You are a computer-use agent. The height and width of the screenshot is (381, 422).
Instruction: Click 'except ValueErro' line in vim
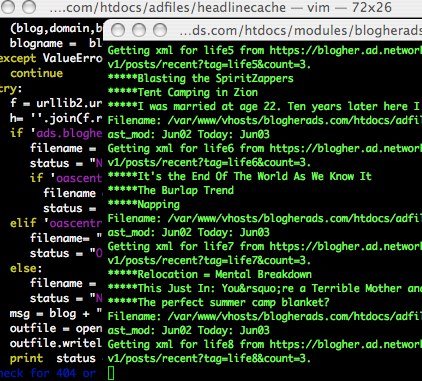51,58
